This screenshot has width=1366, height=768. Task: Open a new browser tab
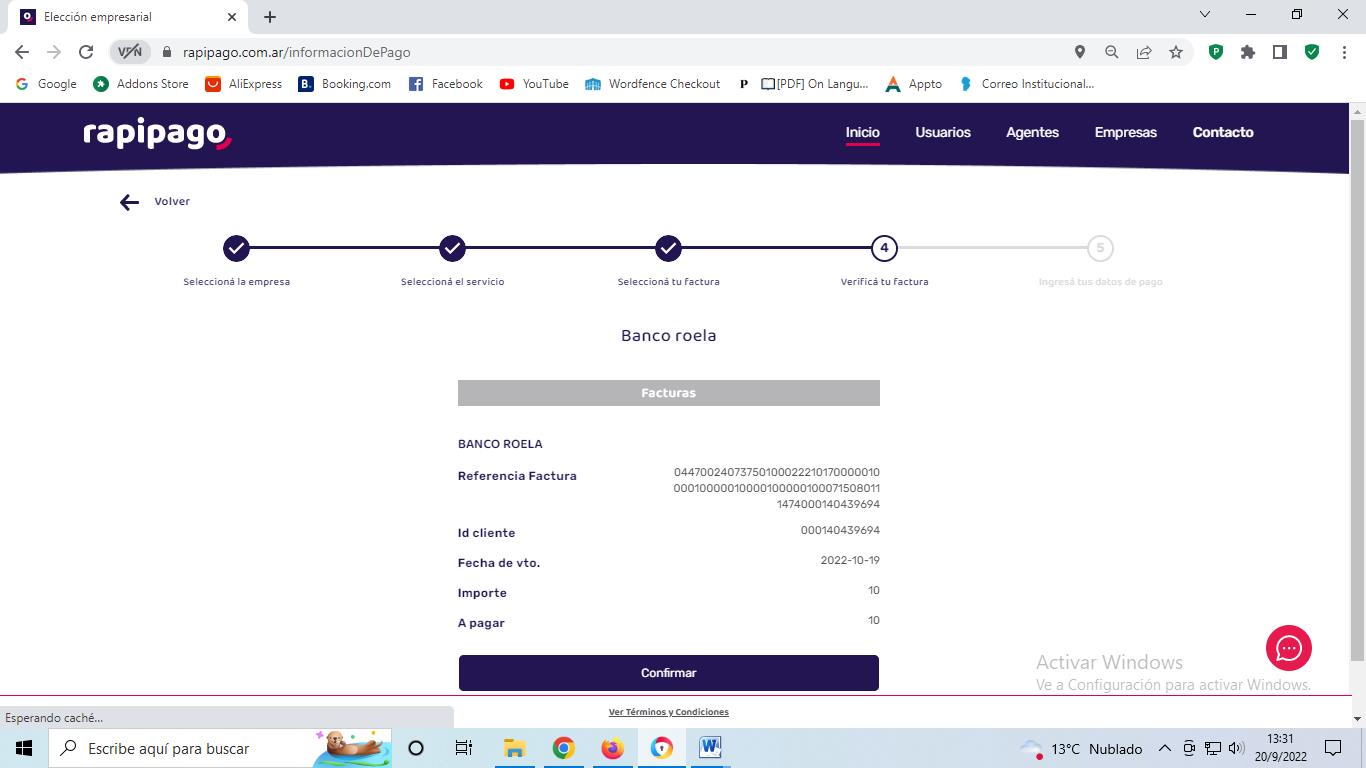270,16
